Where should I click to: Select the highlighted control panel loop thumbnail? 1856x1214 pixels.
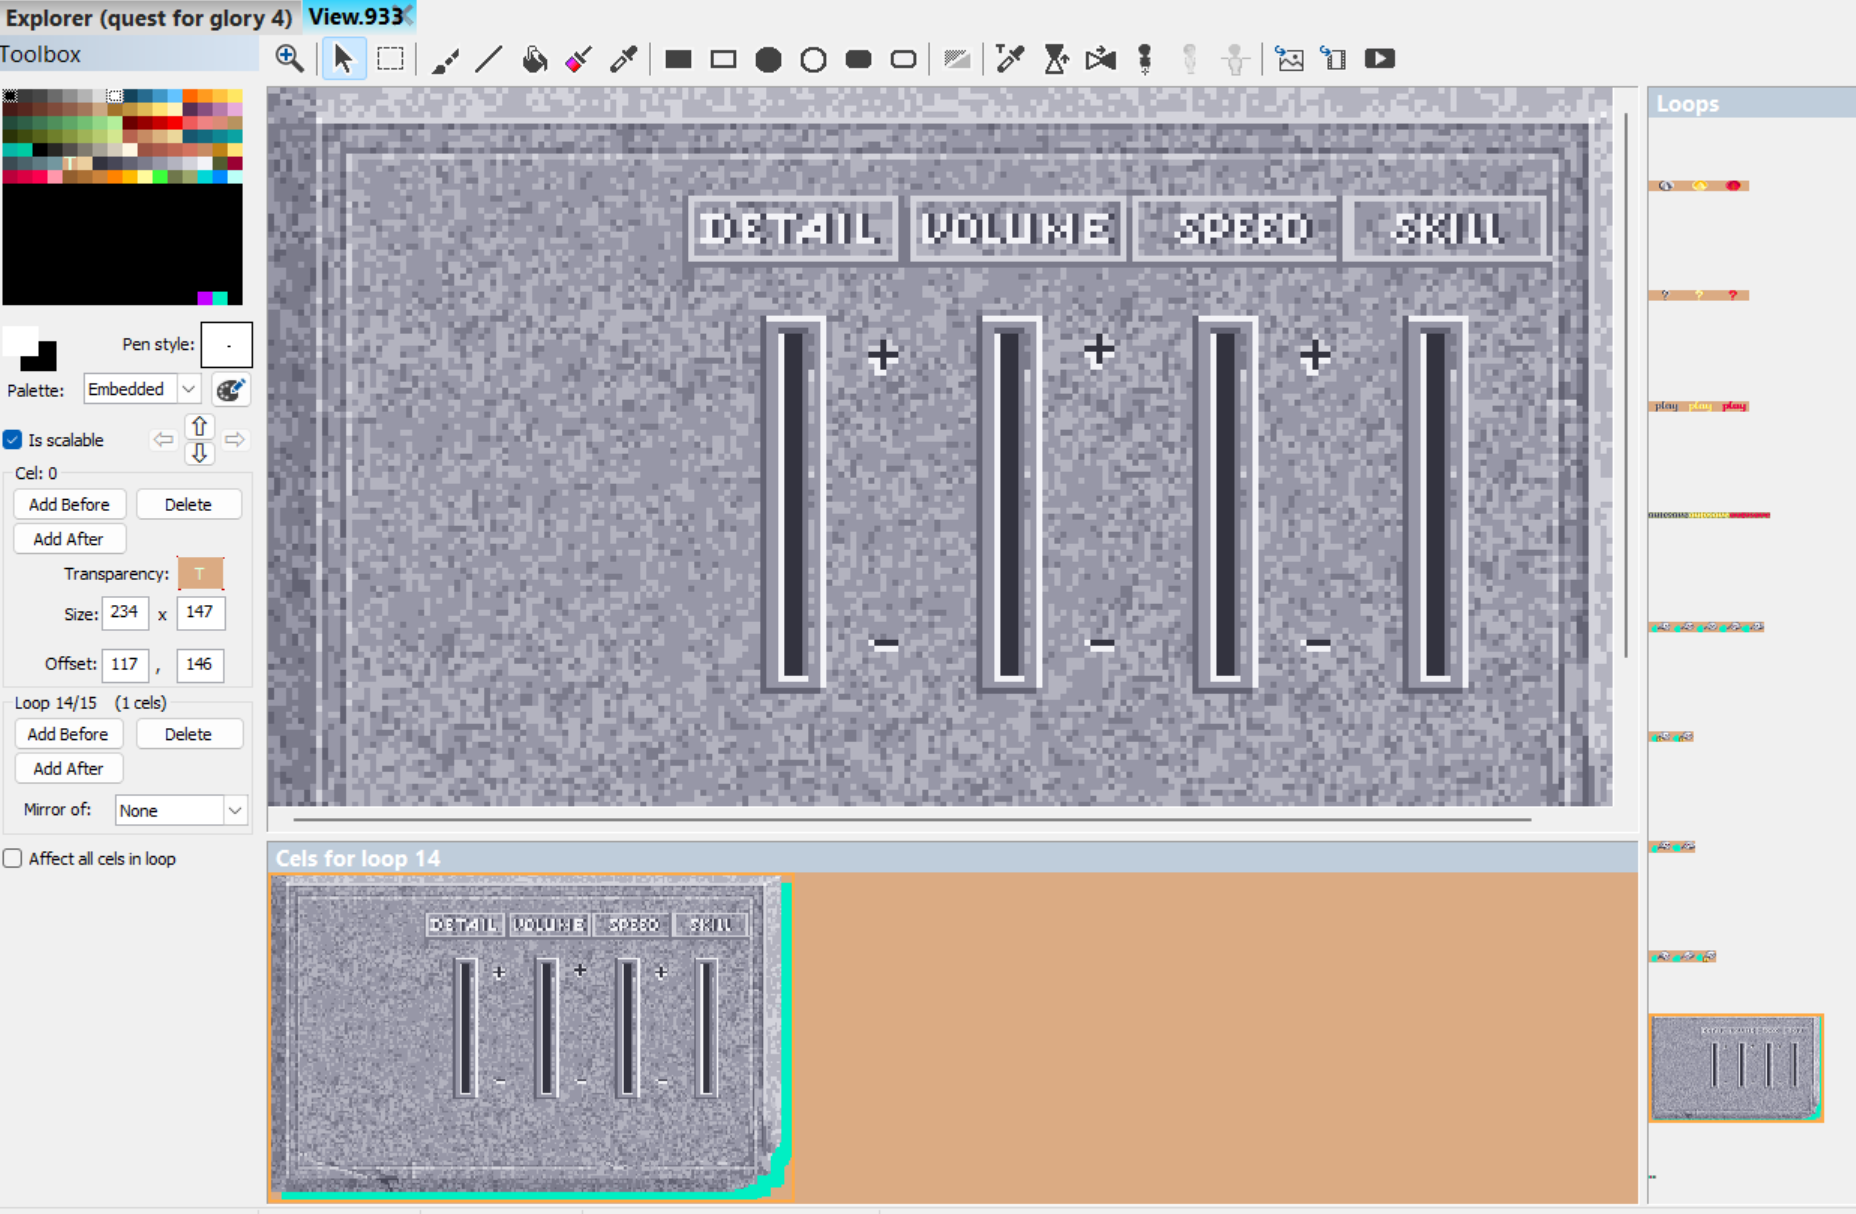click(x=1736, y=1068)
